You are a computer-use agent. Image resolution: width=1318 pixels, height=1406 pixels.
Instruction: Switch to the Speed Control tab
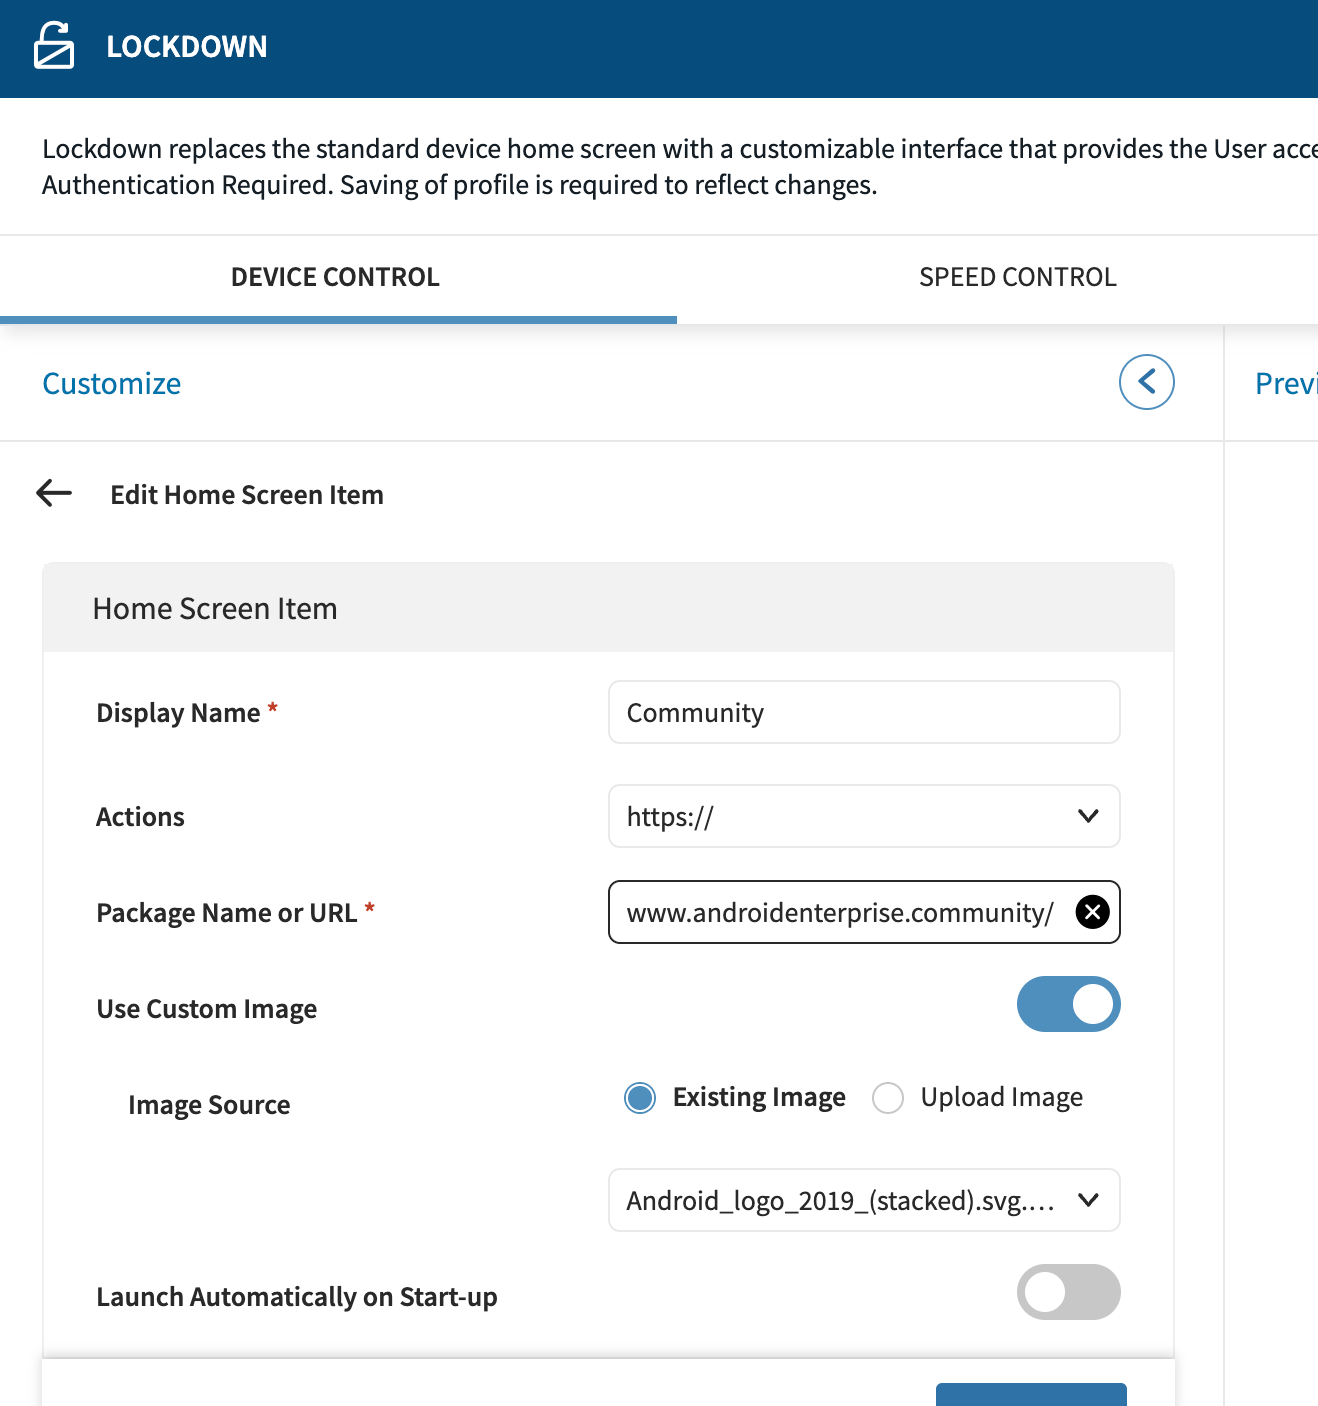[x=1017, y=277]
